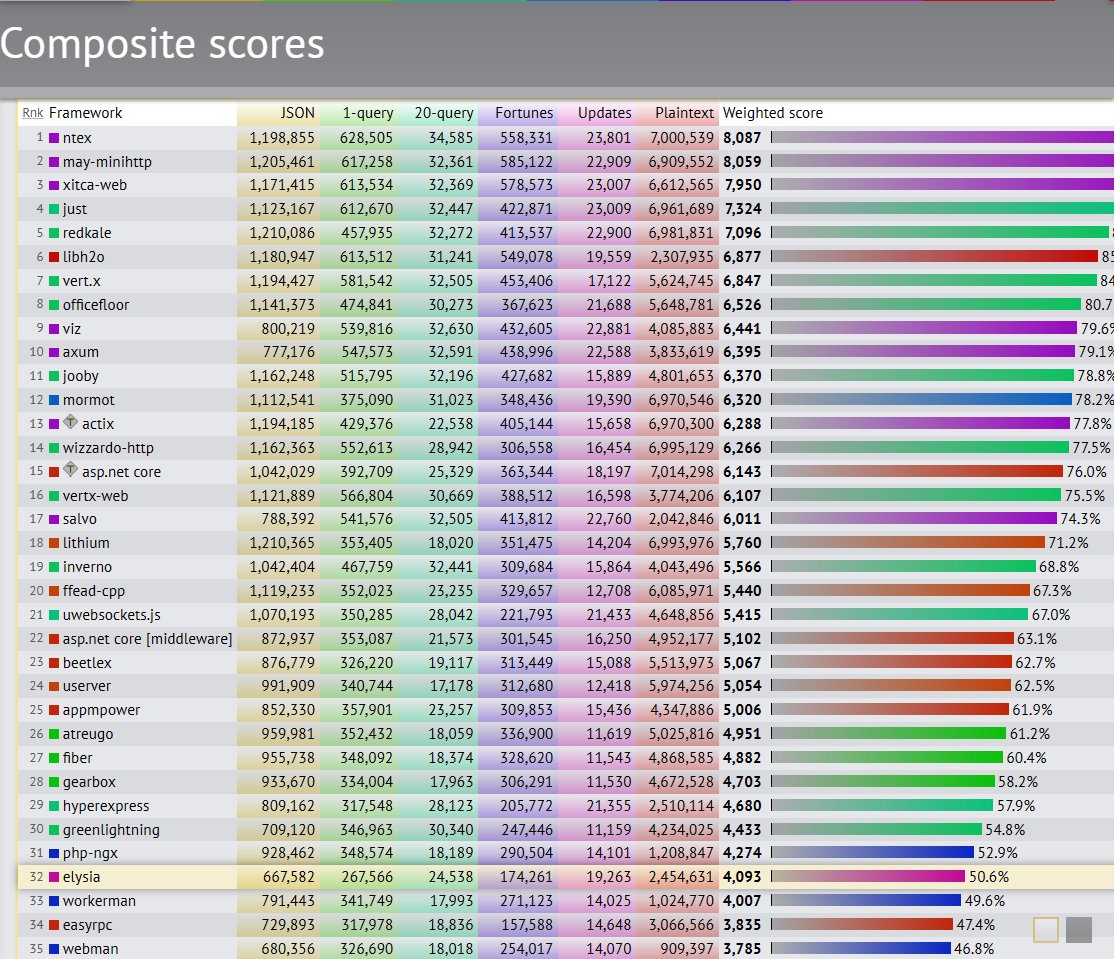
Task: Click the php-ngx score bar showing 52.9%
Action: [873, 852]
